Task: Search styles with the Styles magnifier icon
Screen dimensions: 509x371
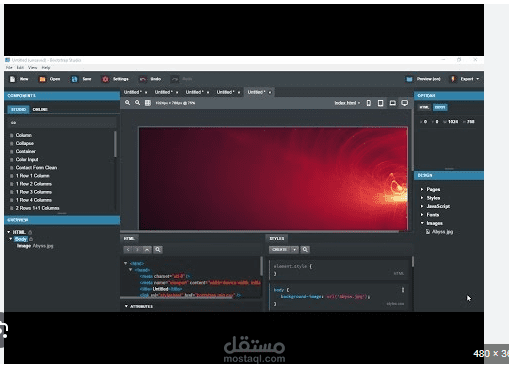Action: pyautogui.click(x=305, y=250)
